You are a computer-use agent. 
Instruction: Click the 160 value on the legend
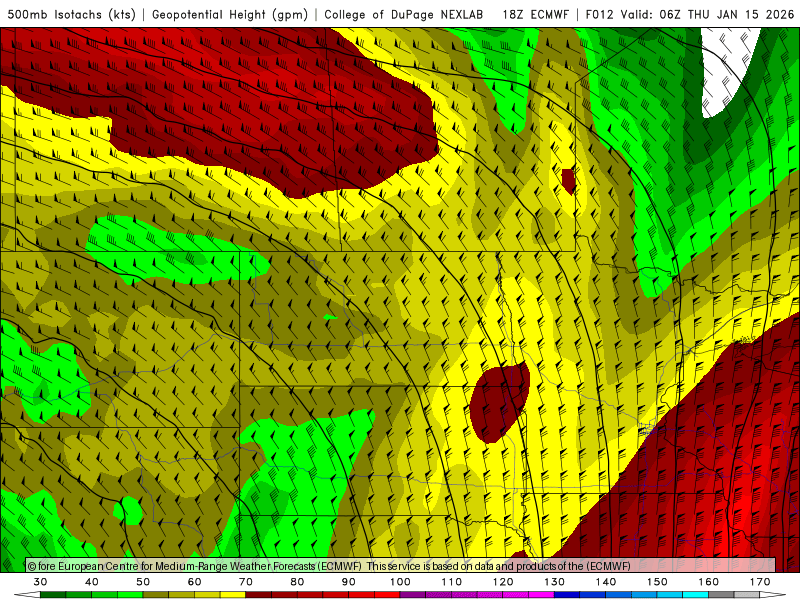709,582
